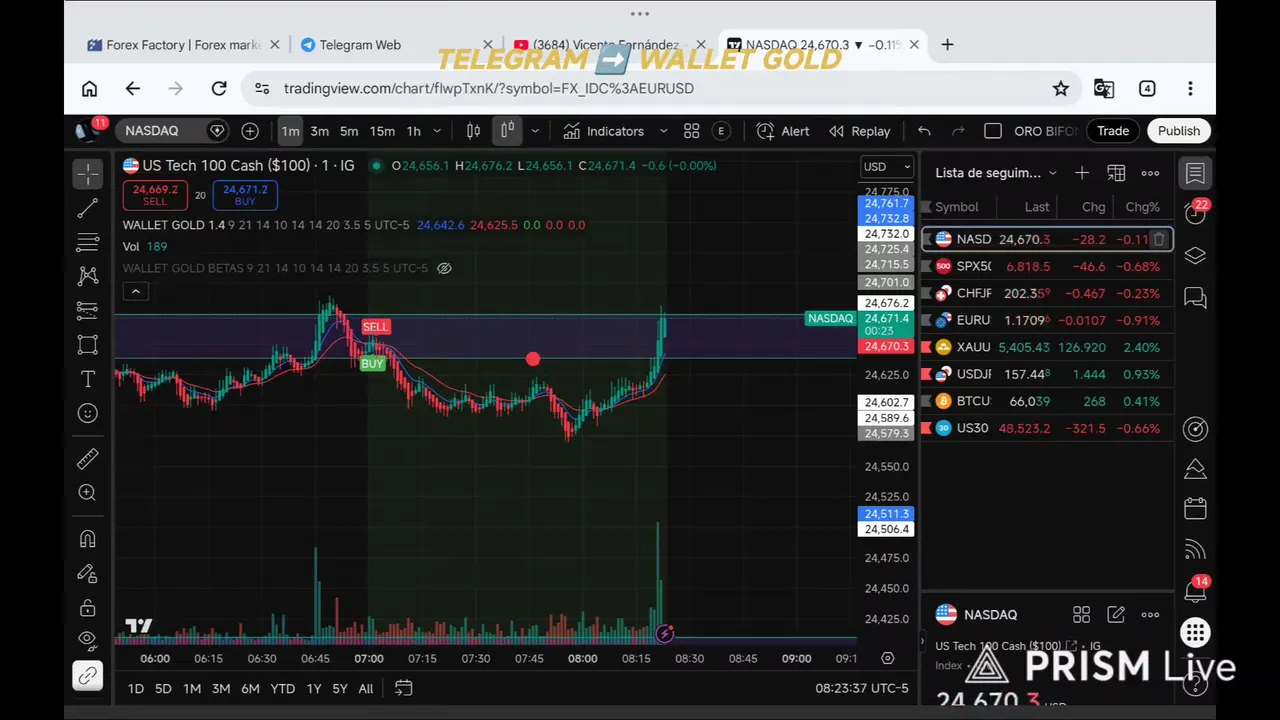Select XAUUSD row in watchlist
Image resolution: width=1280 pixels, height=720 pixels.
click(x=1046, y=347)
